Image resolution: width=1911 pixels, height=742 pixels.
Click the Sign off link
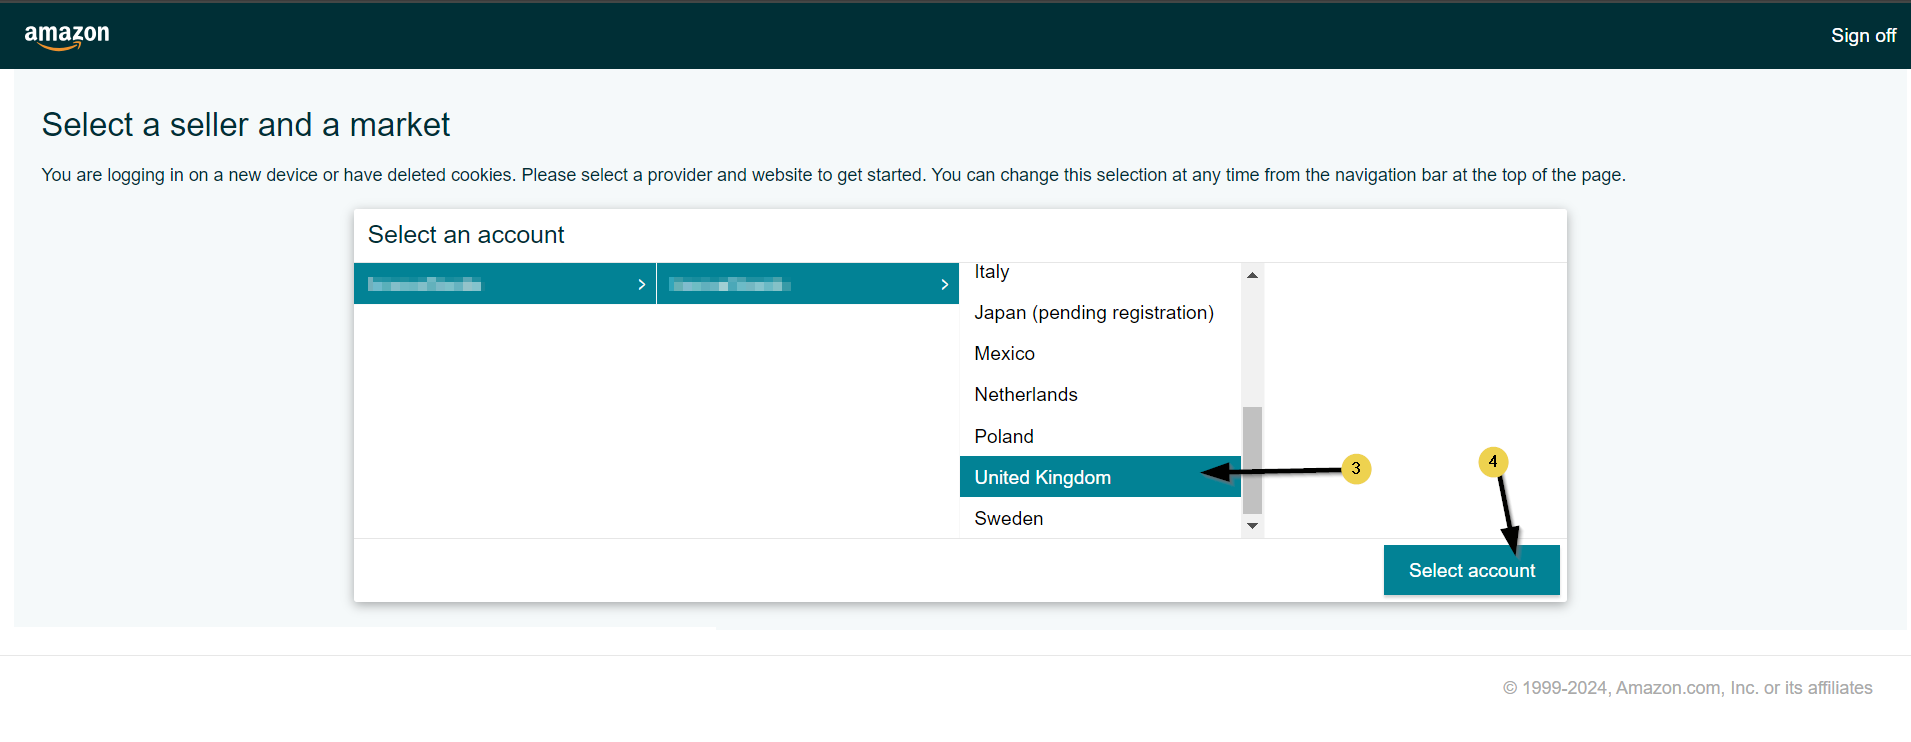pos(1862,35)
